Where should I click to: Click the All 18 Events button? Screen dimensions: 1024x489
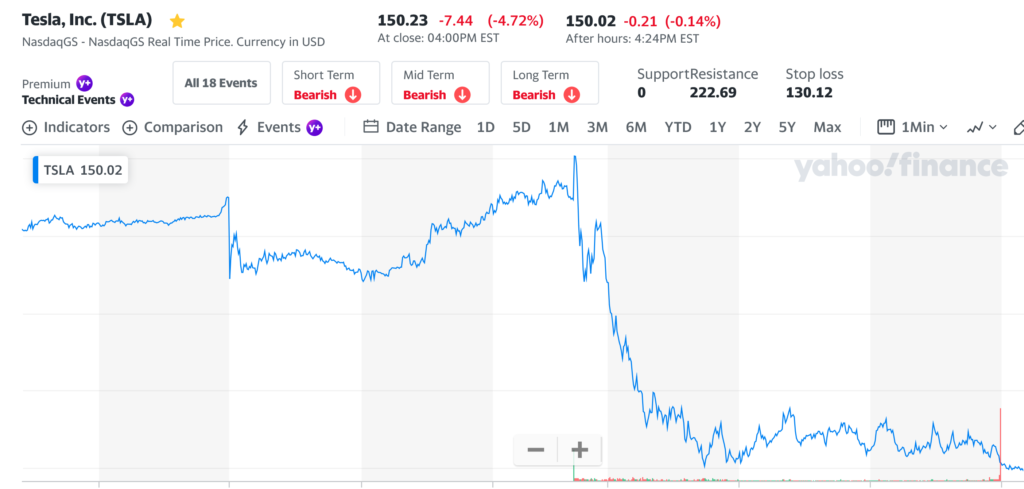(221, 83)
